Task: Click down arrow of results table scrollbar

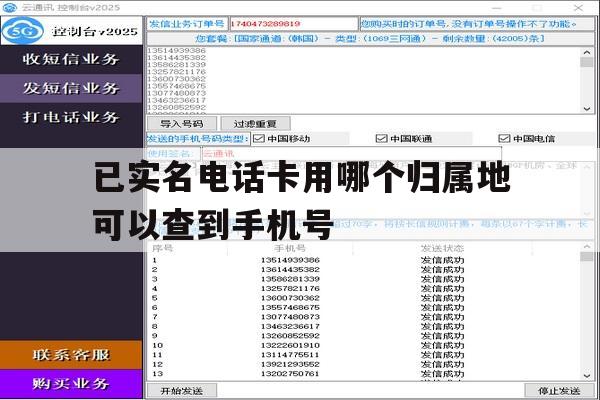Action: pos(587,376)
